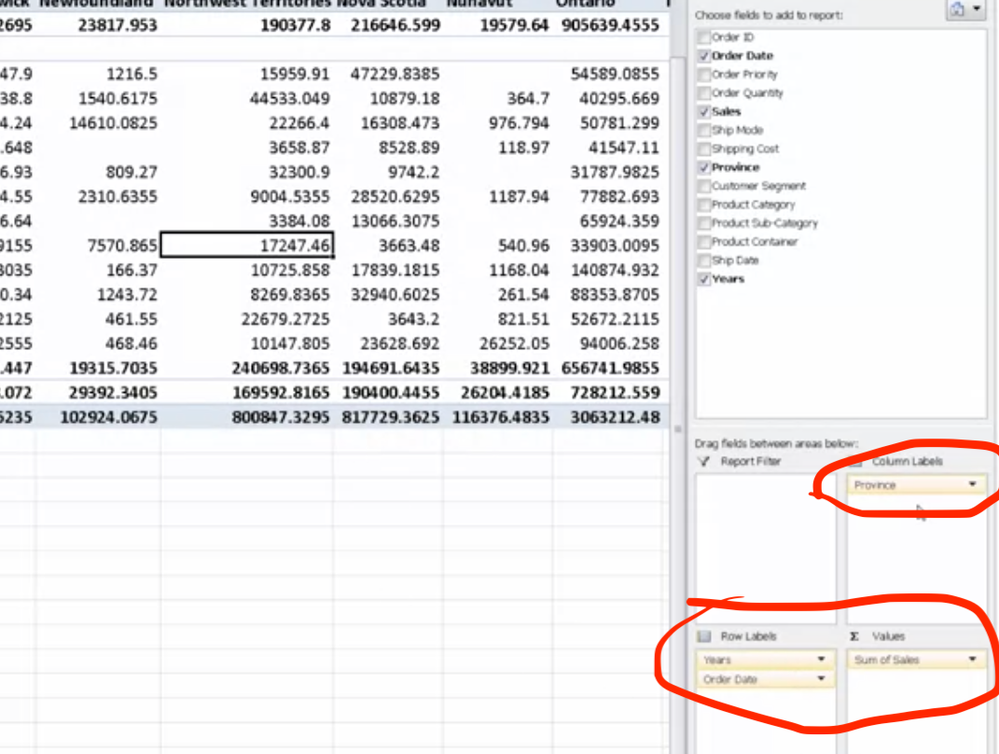
Task: Uncheck the Sales field checkbox
Action: point(704,112)
